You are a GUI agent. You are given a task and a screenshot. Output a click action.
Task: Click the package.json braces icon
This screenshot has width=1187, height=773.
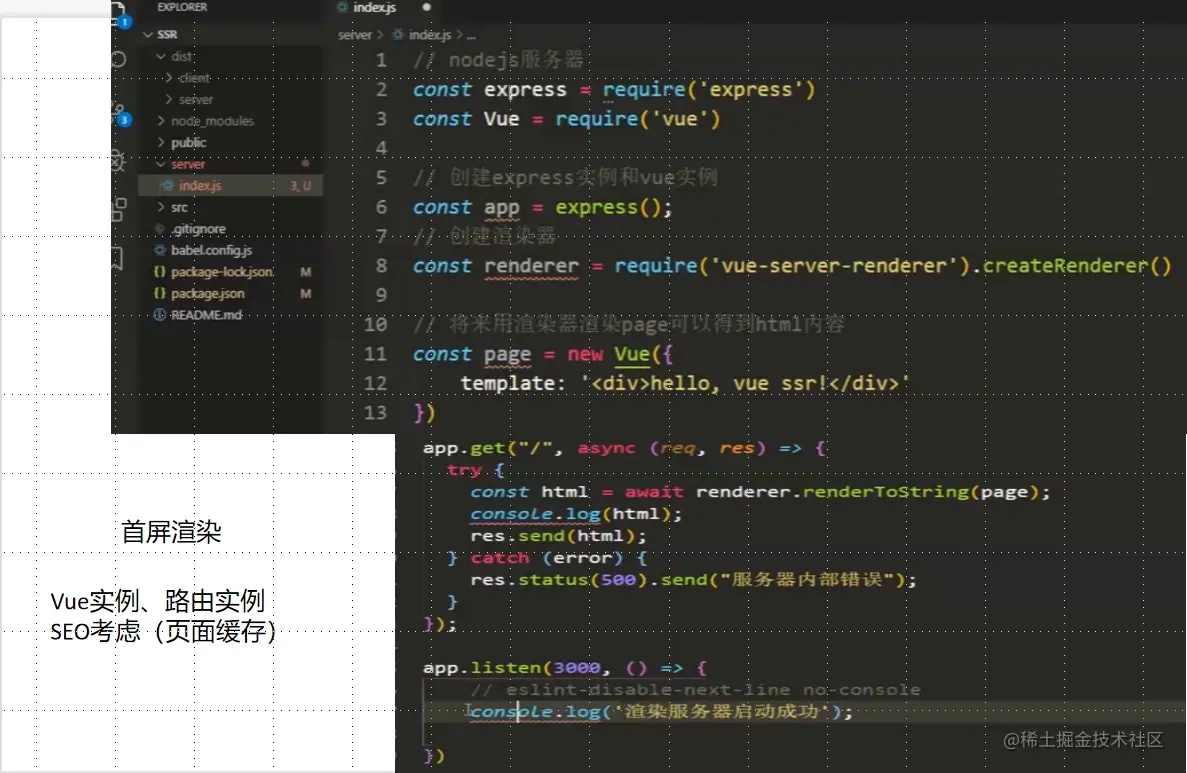(160, 293)
